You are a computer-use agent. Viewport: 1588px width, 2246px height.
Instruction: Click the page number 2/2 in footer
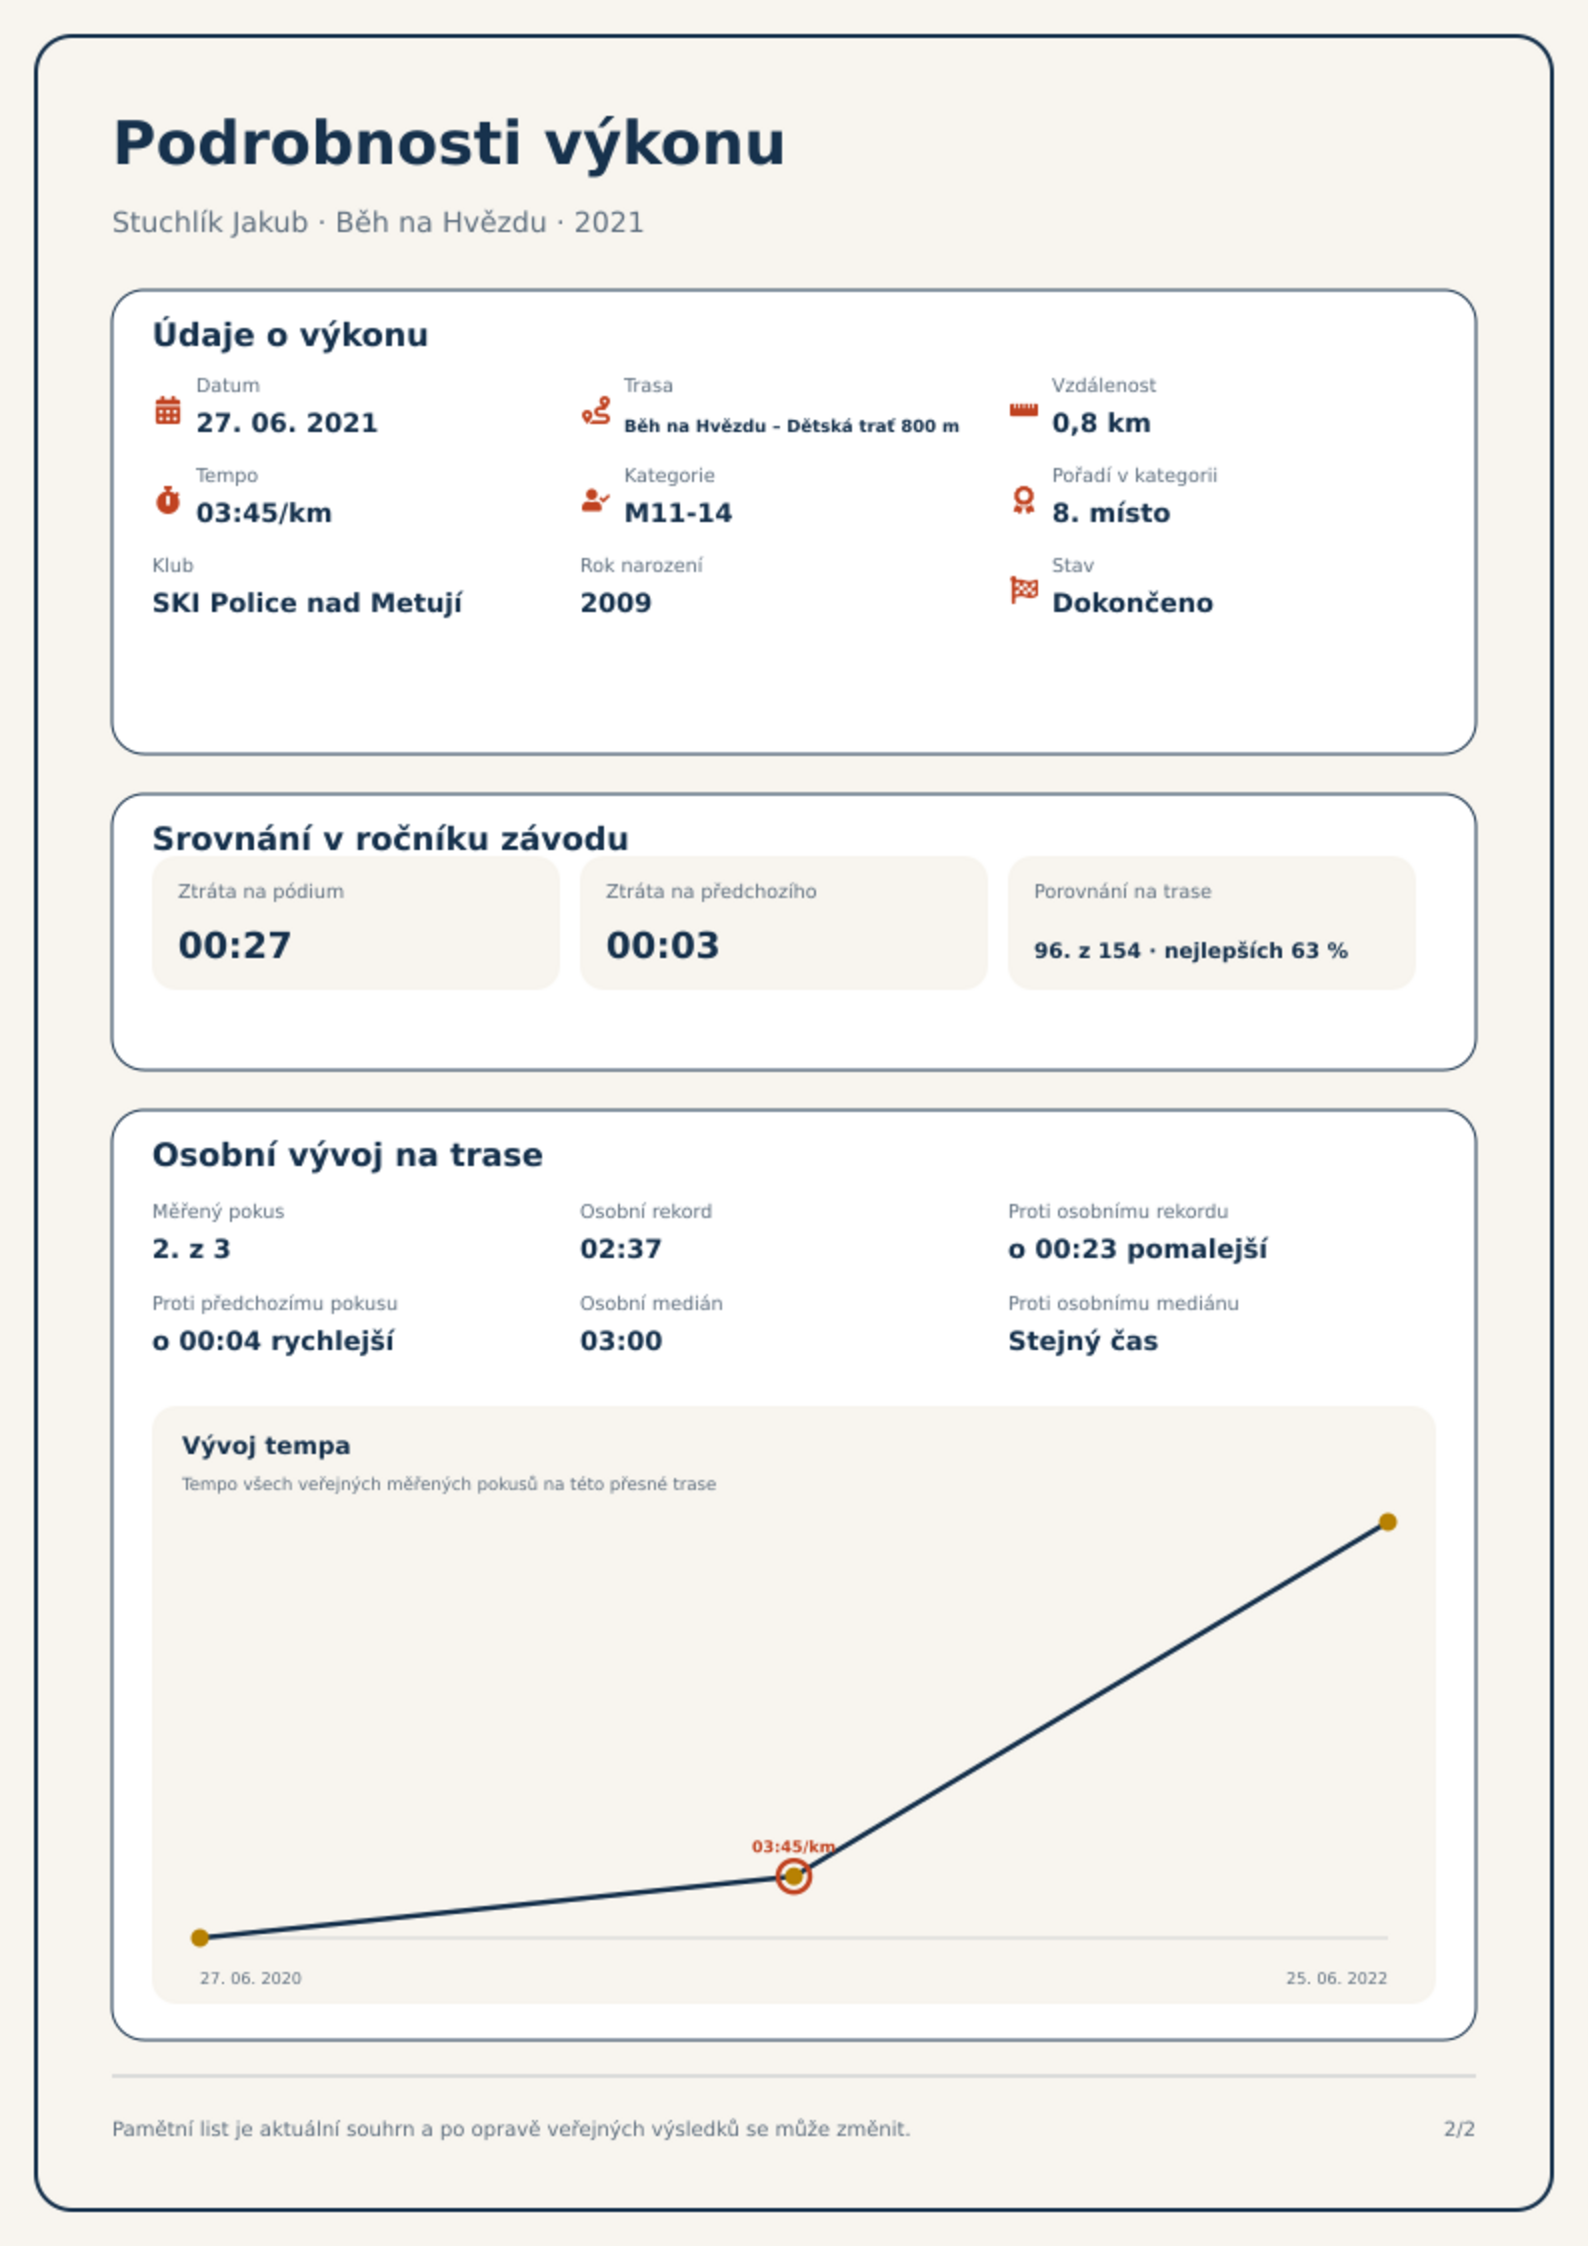pos(1459,2129)
